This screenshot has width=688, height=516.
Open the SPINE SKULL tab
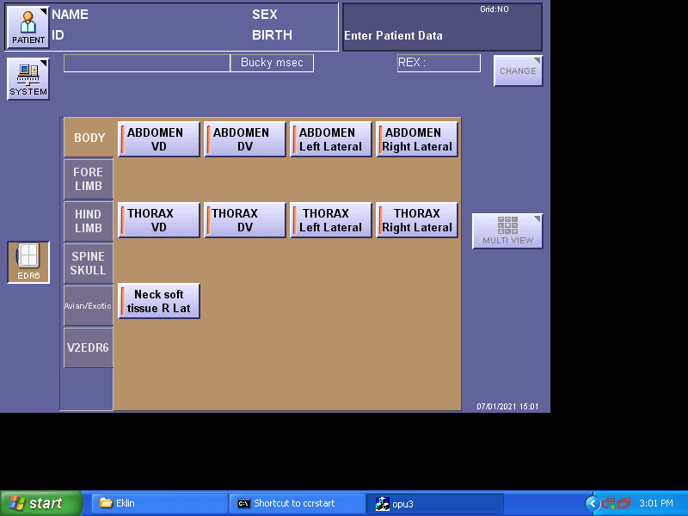88,263
